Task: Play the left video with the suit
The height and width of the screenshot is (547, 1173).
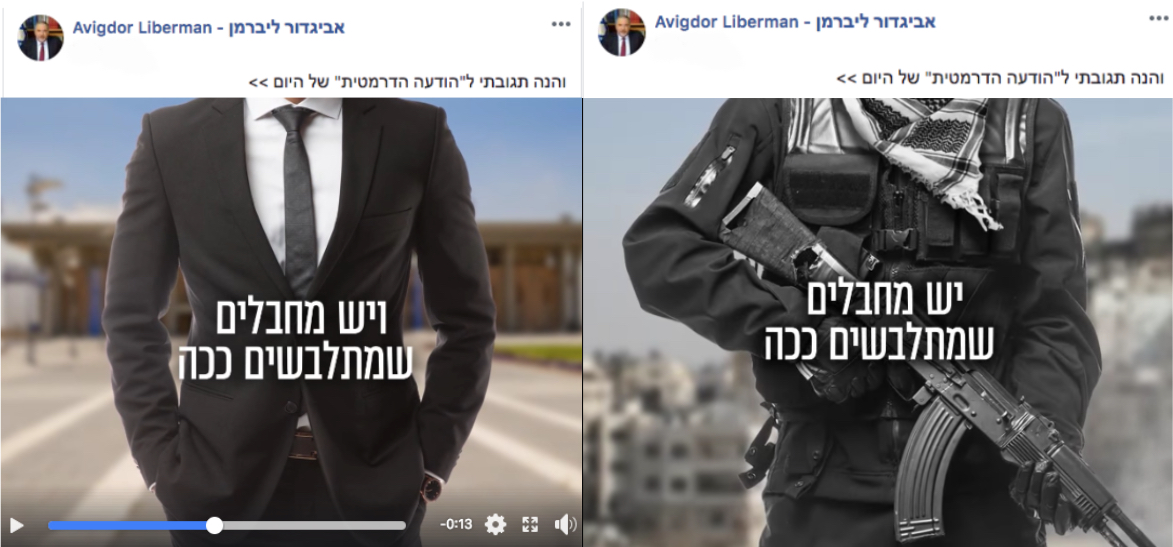Action: pos(16,525)
